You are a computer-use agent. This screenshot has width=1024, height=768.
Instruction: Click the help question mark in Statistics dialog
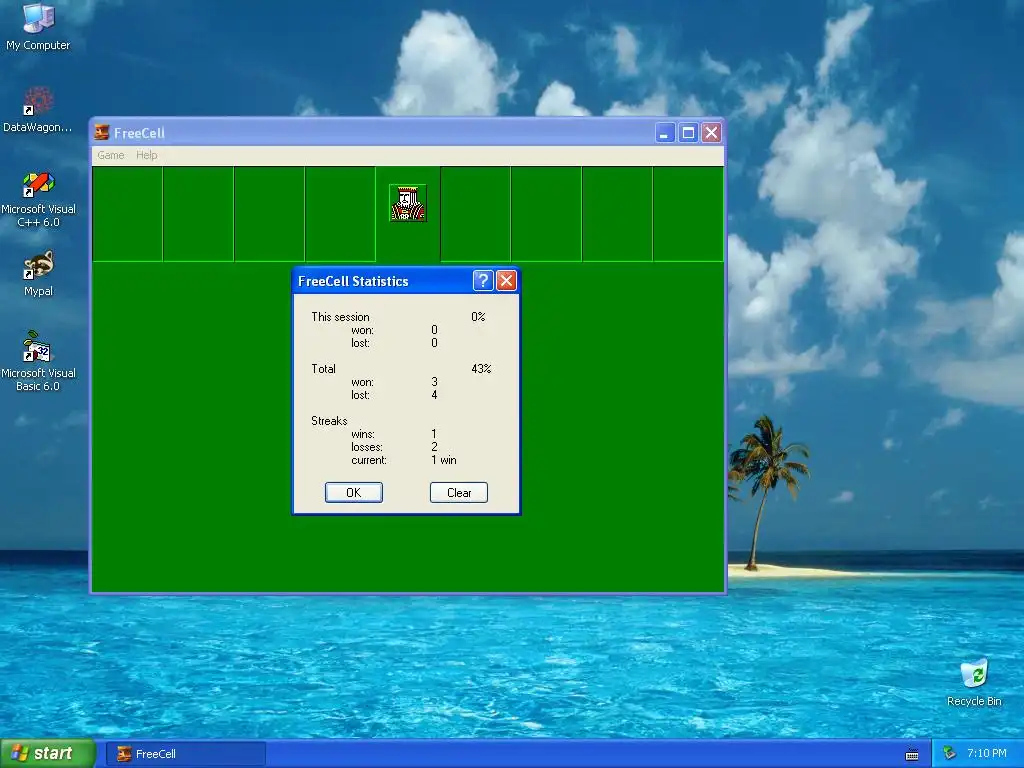[x=483, y=281]
